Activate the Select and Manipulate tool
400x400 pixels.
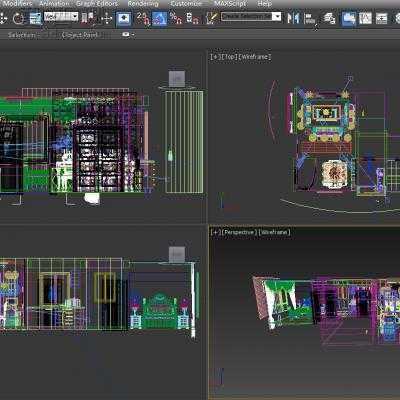click(106, 18)
